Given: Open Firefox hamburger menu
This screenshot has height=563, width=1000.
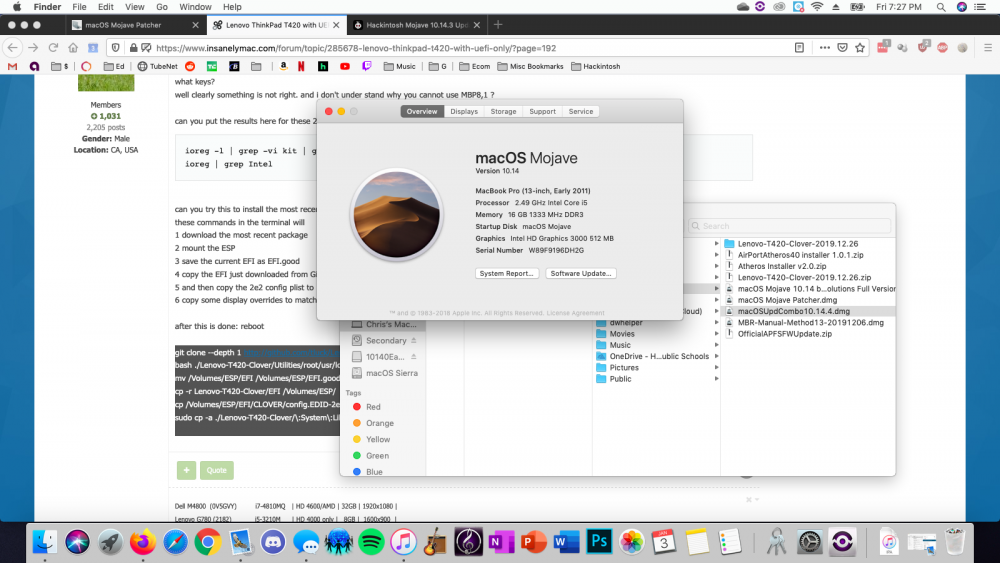Looking at the screenshot, I should [x=988, y=48].
